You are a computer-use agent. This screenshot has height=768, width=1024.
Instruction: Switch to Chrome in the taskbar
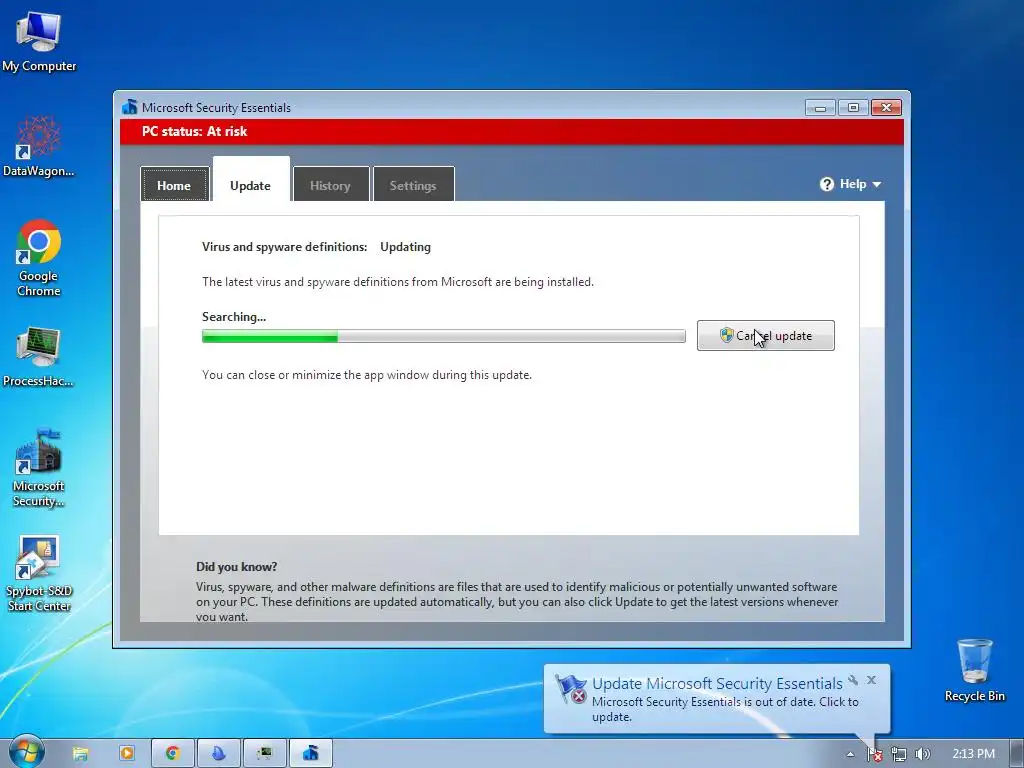172,754
